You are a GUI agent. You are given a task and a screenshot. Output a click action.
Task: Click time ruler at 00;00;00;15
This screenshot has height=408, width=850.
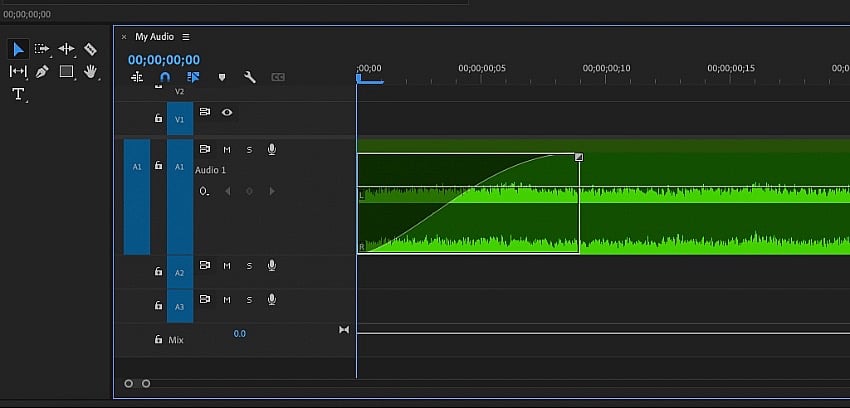(x=730, y=69)
